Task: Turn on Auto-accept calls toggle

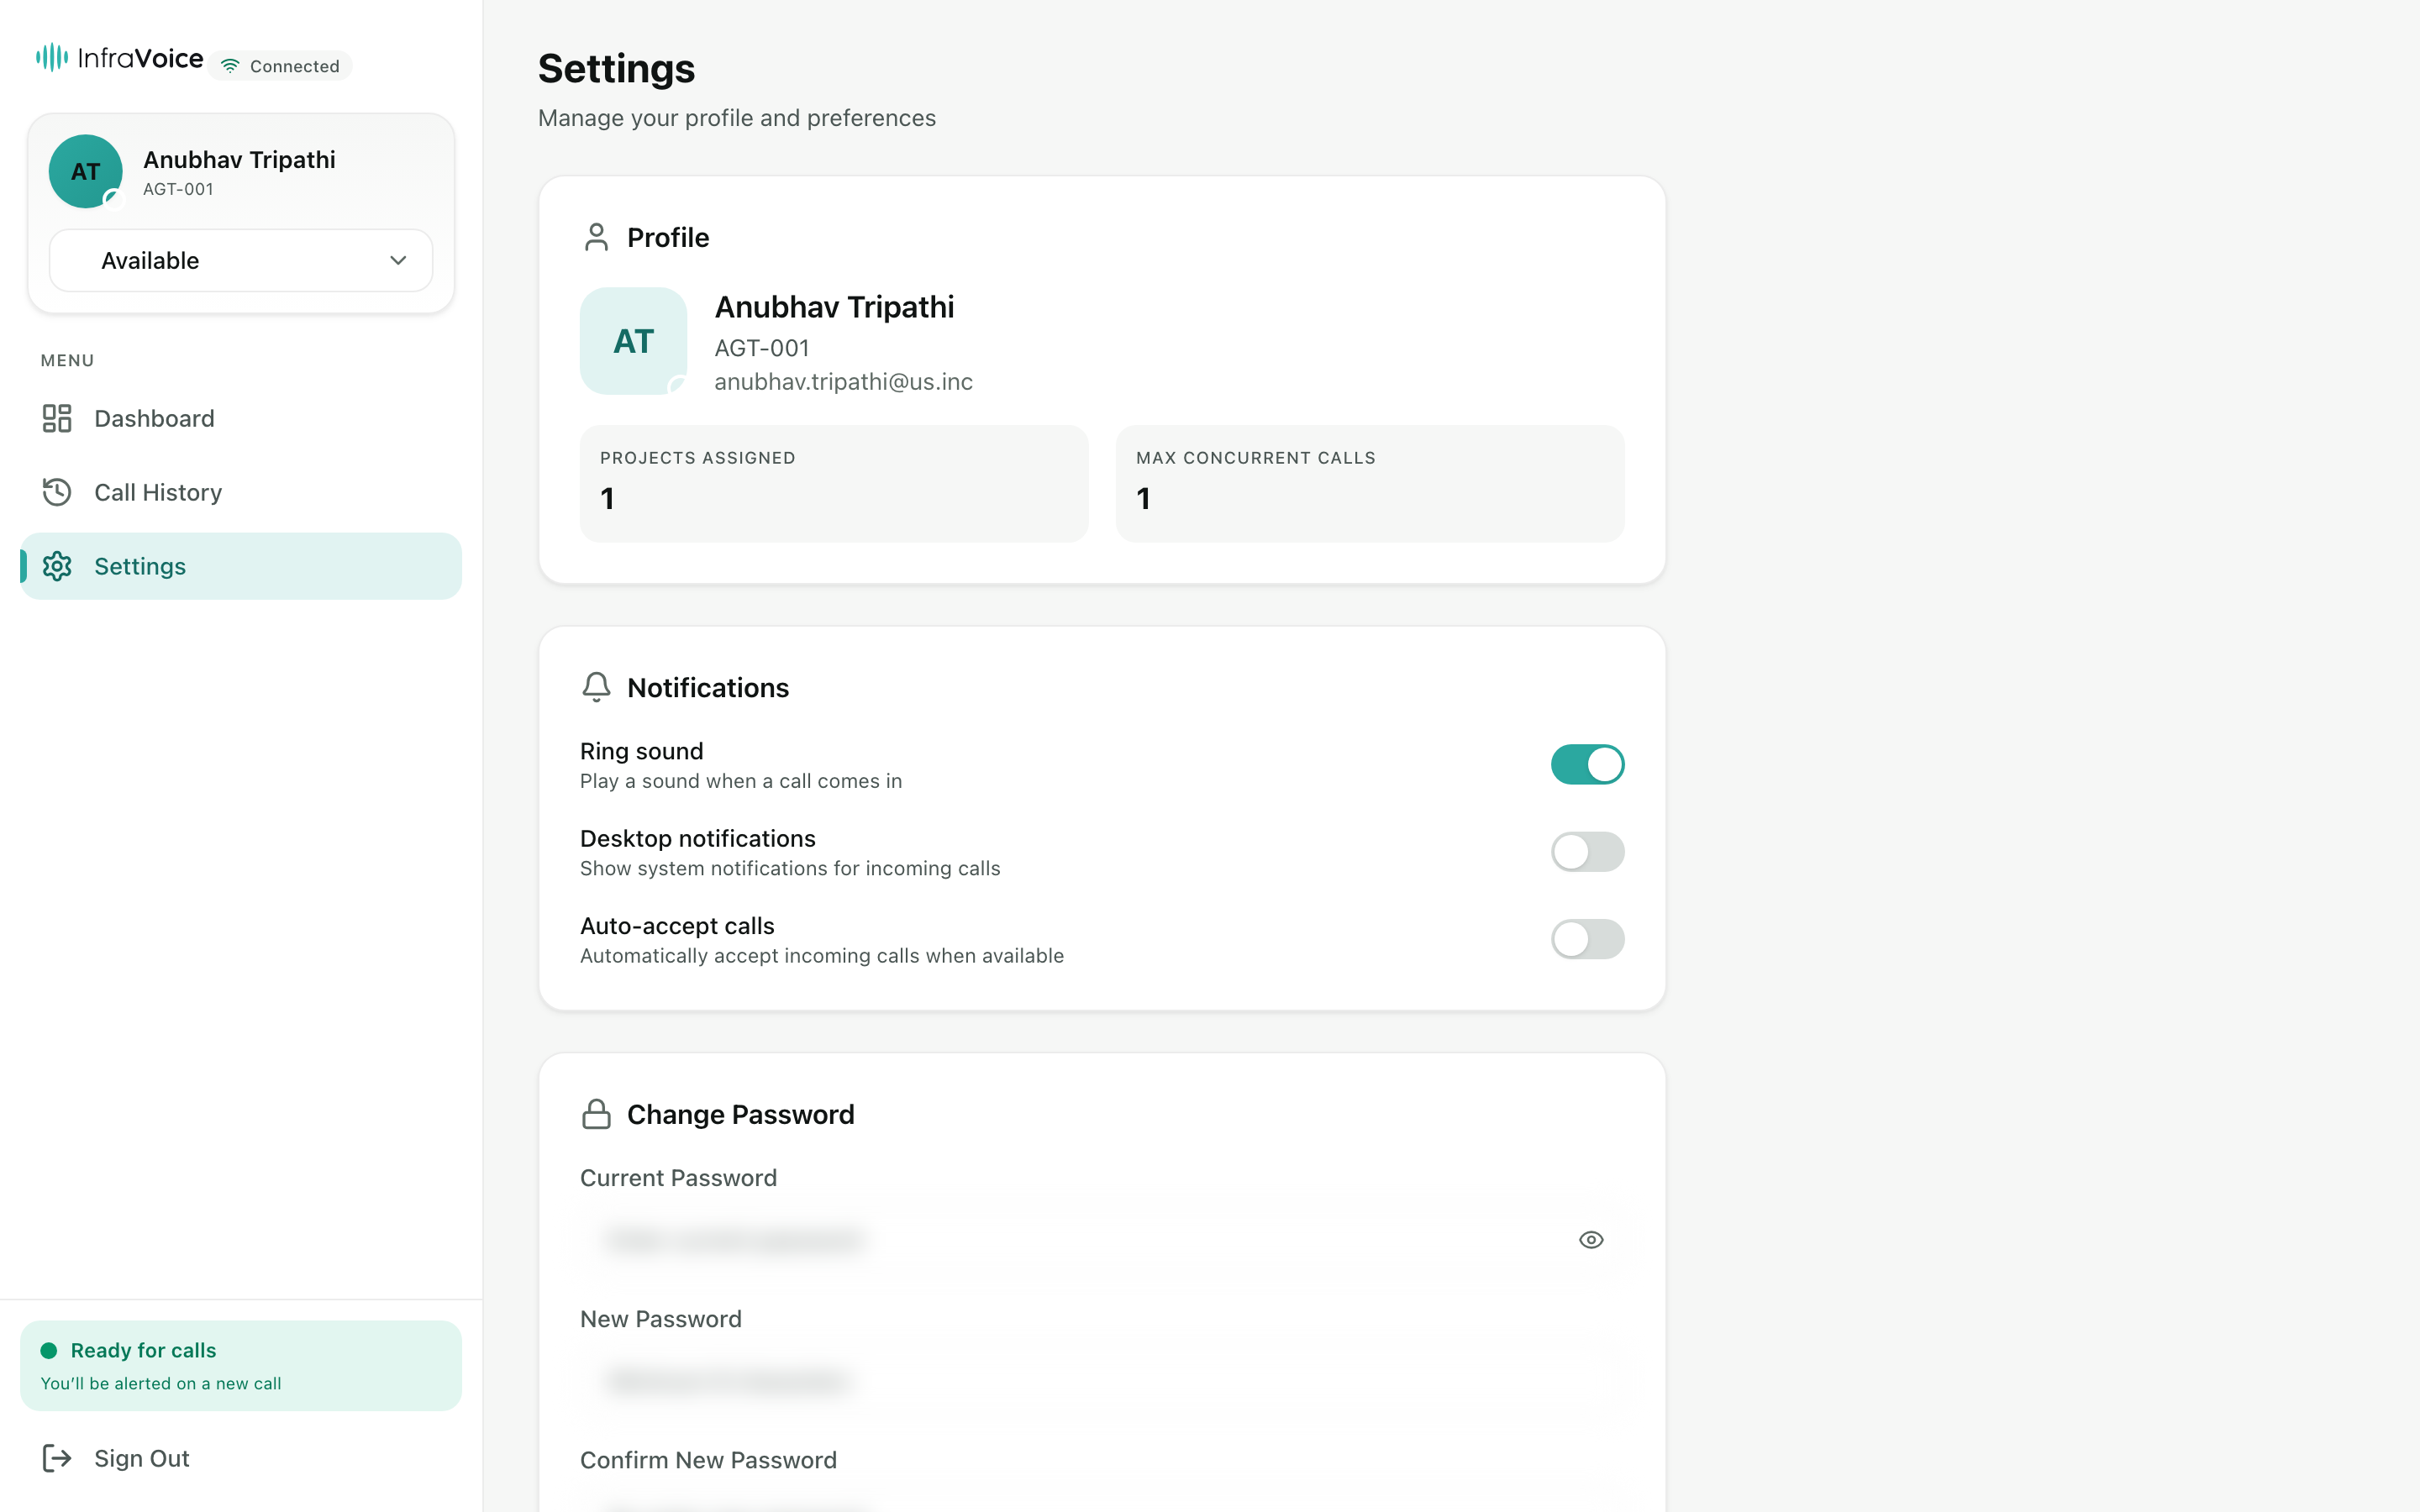Action: 1587,939
